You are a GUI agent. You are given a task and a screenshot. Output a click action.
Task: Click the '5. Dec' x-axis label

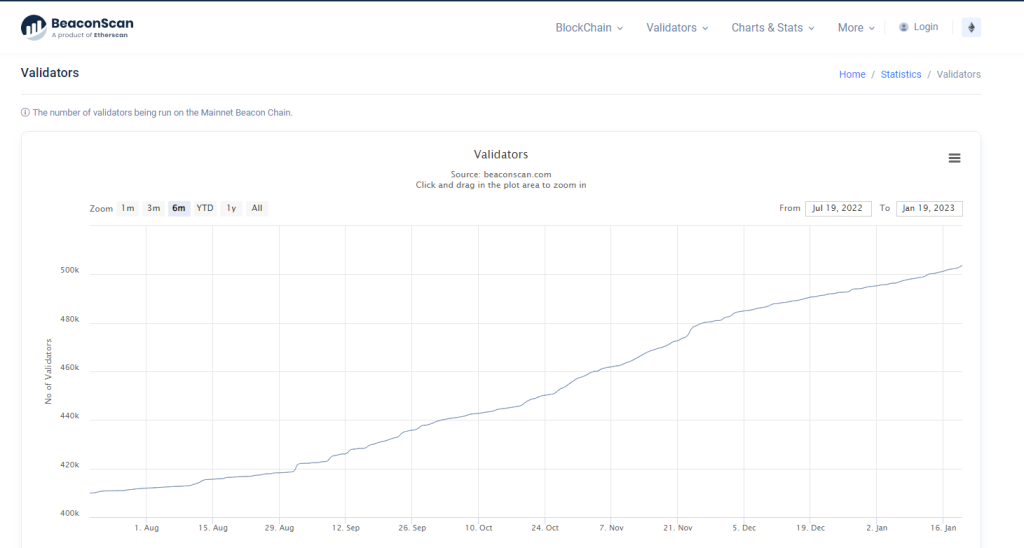tap(744, 528)
